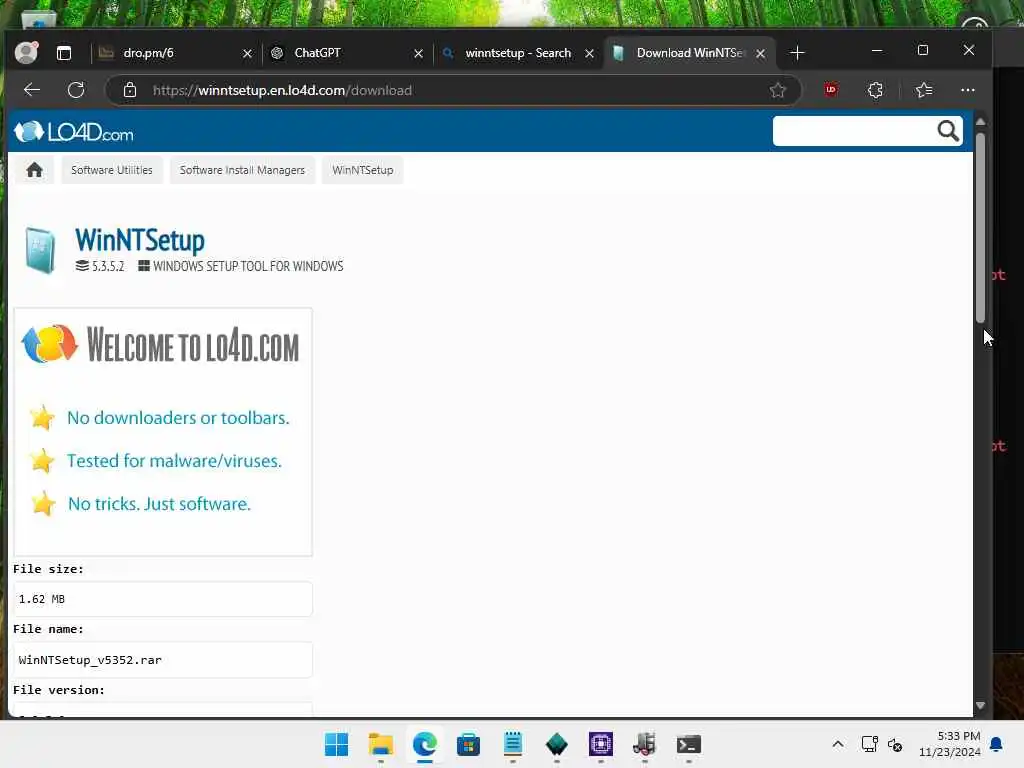Click the search magnifier on LO4D
Screen dimensions: 1024x768
948,131
